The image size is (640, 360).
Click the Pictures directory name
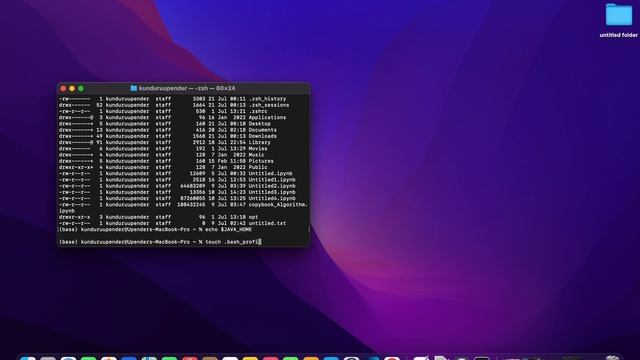[x=261, y=161]
